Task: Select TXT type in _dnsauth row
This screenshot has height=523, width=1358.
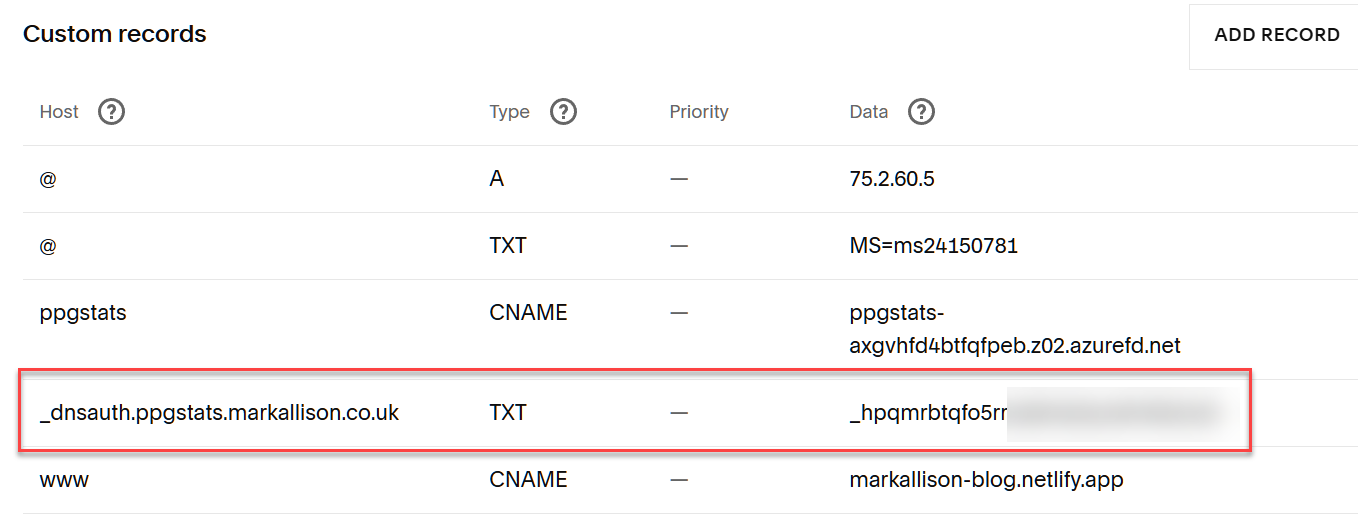Action: [x=508, y=413]
